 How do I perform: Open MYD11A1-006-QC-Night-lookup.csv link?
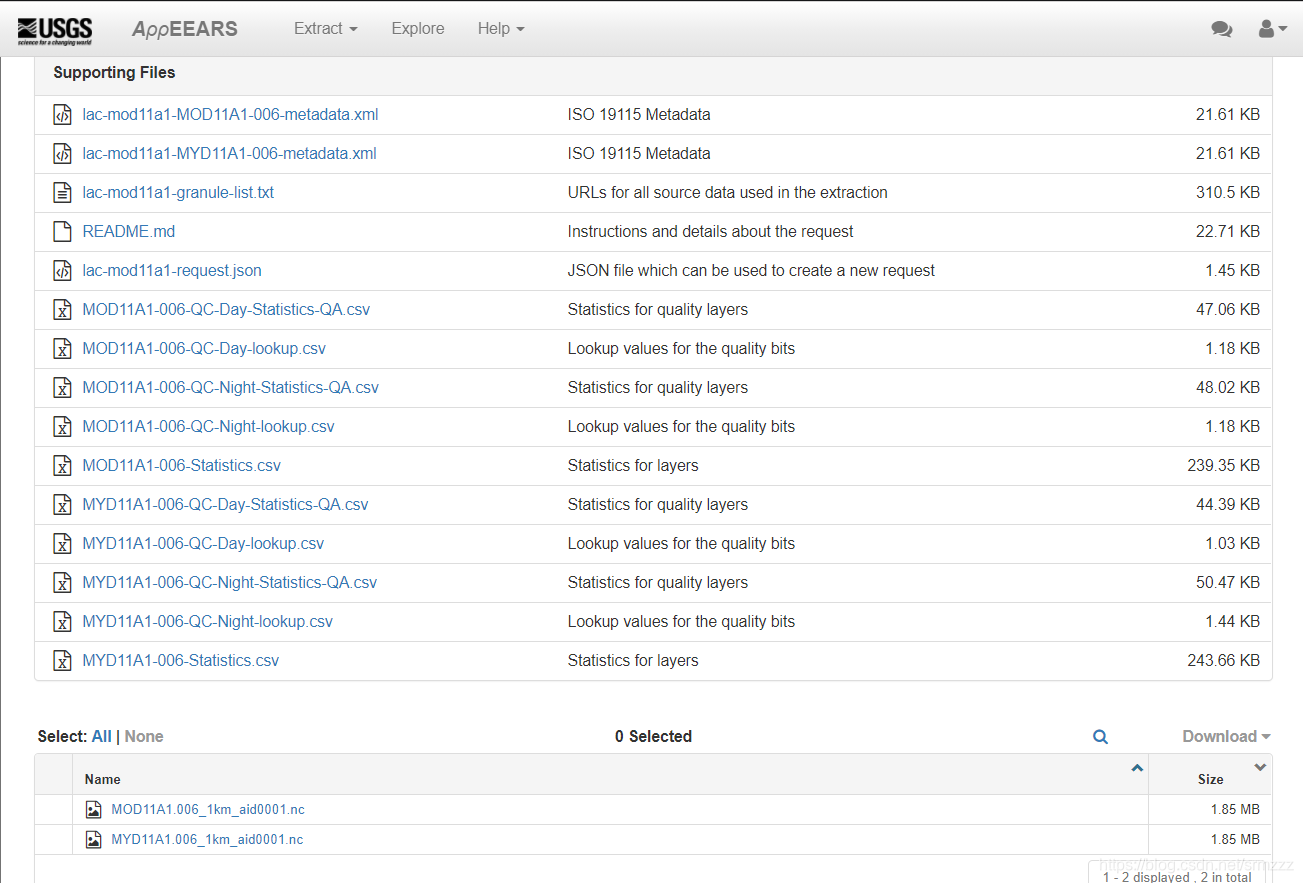pyautogui.click(x=207, y=622)
